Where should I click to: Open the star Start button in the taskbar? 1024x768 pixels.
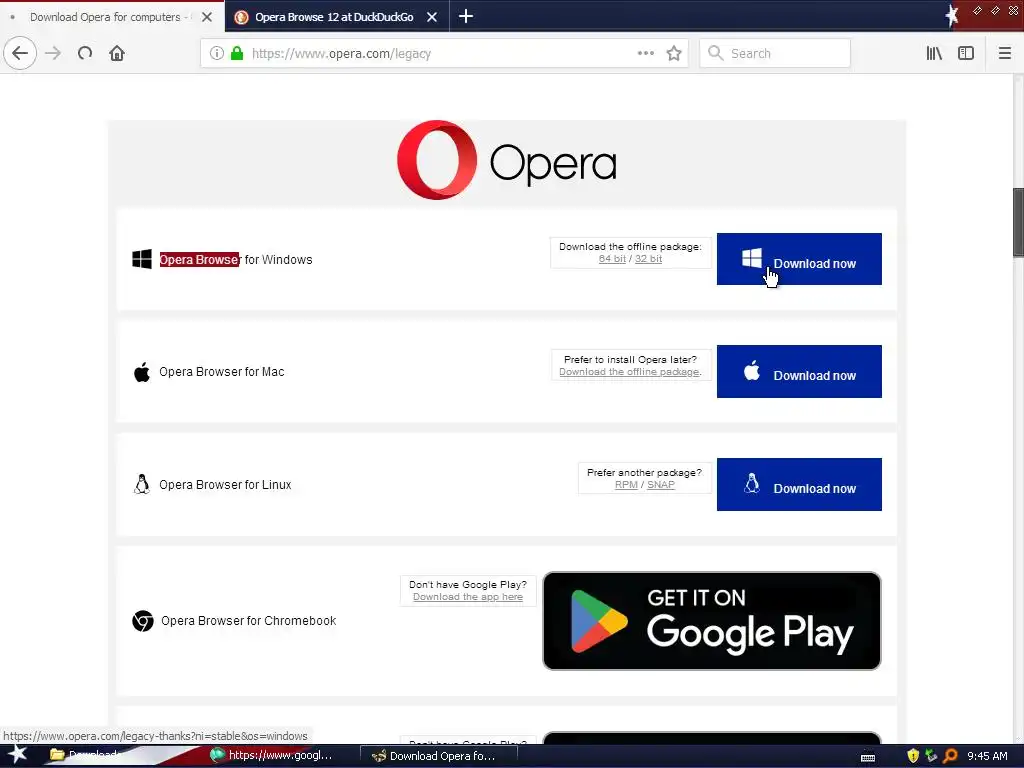[x=18, y=755]
